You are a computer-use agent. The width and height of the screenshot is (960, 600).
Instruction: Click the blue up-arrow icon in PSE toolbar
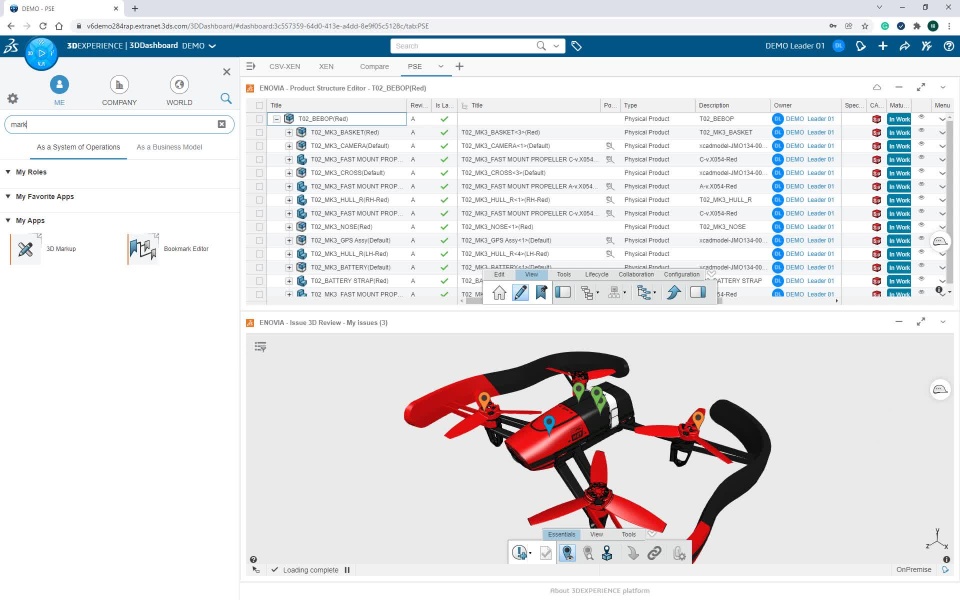pyautogui.click(x=673, y=293)
